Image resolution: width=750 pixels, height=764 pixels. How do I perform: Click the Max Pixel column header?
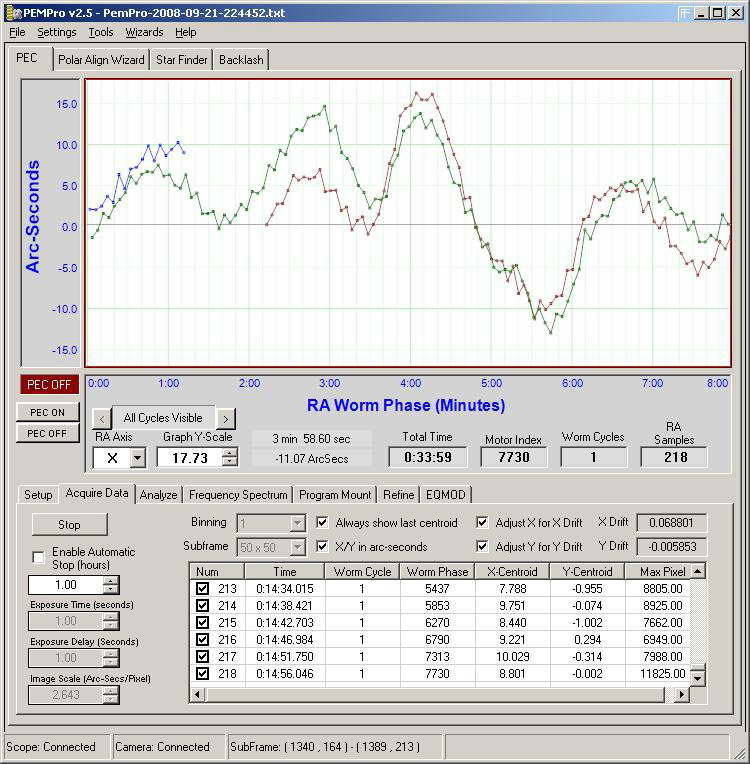[658, 571]
